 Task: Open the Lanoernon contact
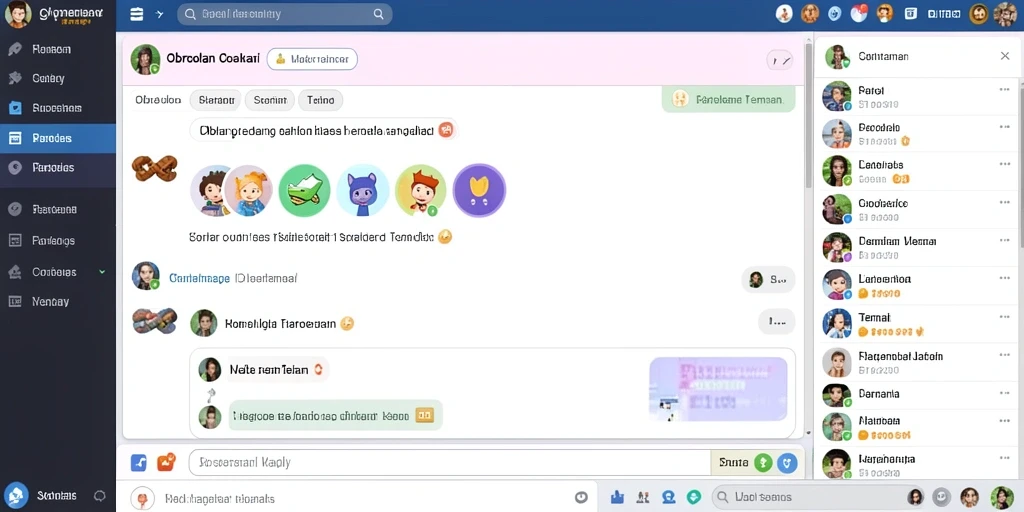pyautogui.click(x=917, y=285)
